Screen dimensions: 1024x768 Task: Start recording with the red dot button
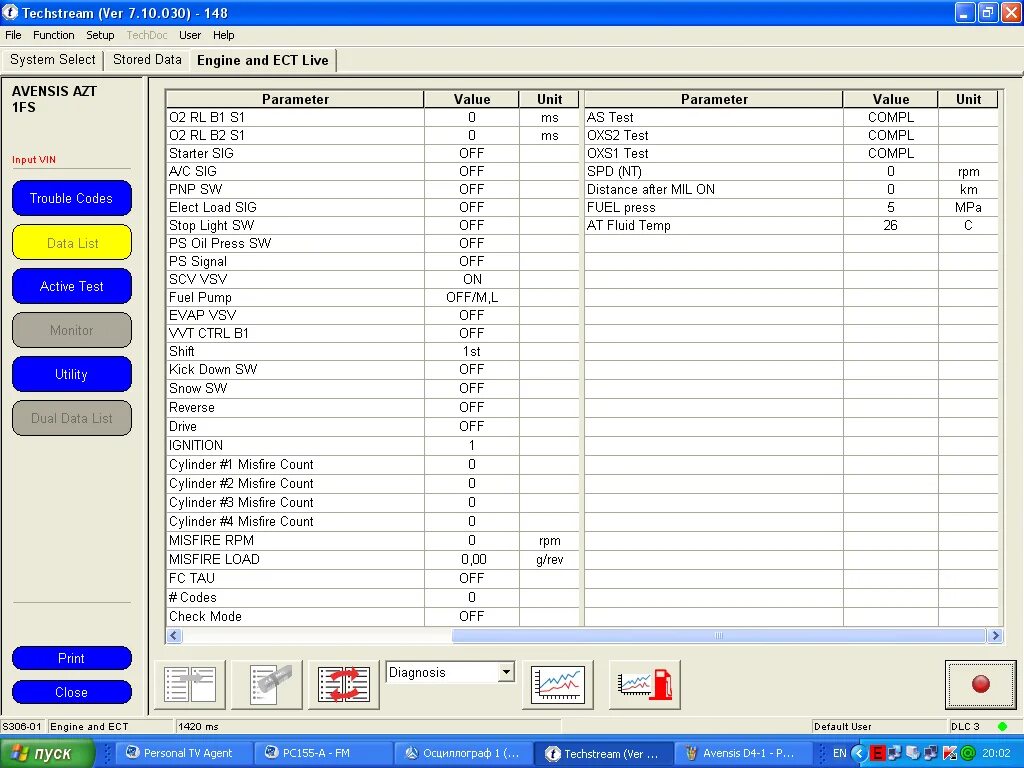(980, 684)
